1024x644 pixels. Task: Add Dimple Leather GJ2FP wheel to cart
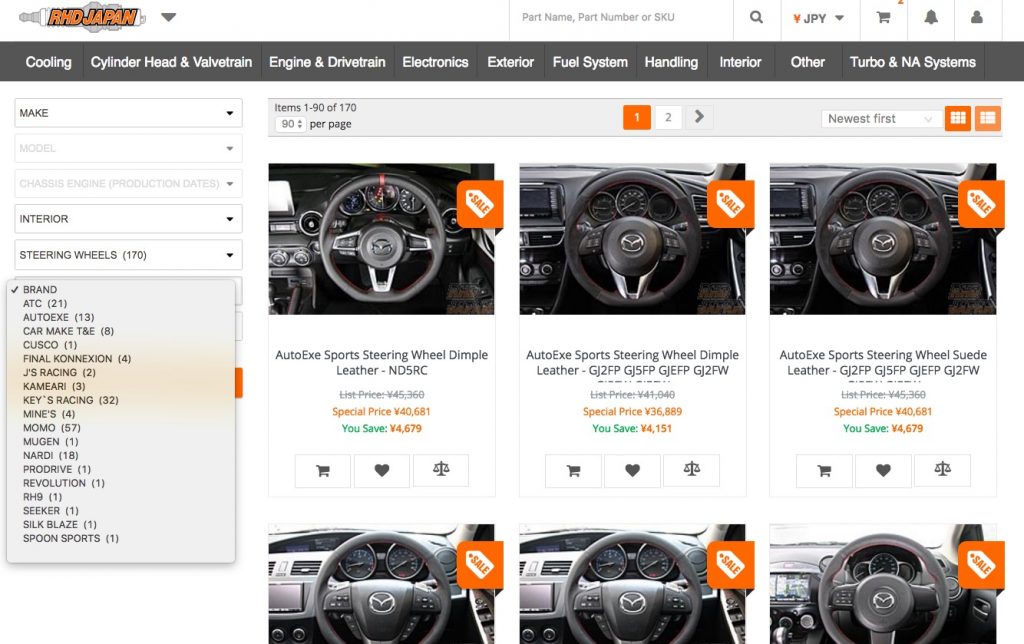click(x=573, y=470)
